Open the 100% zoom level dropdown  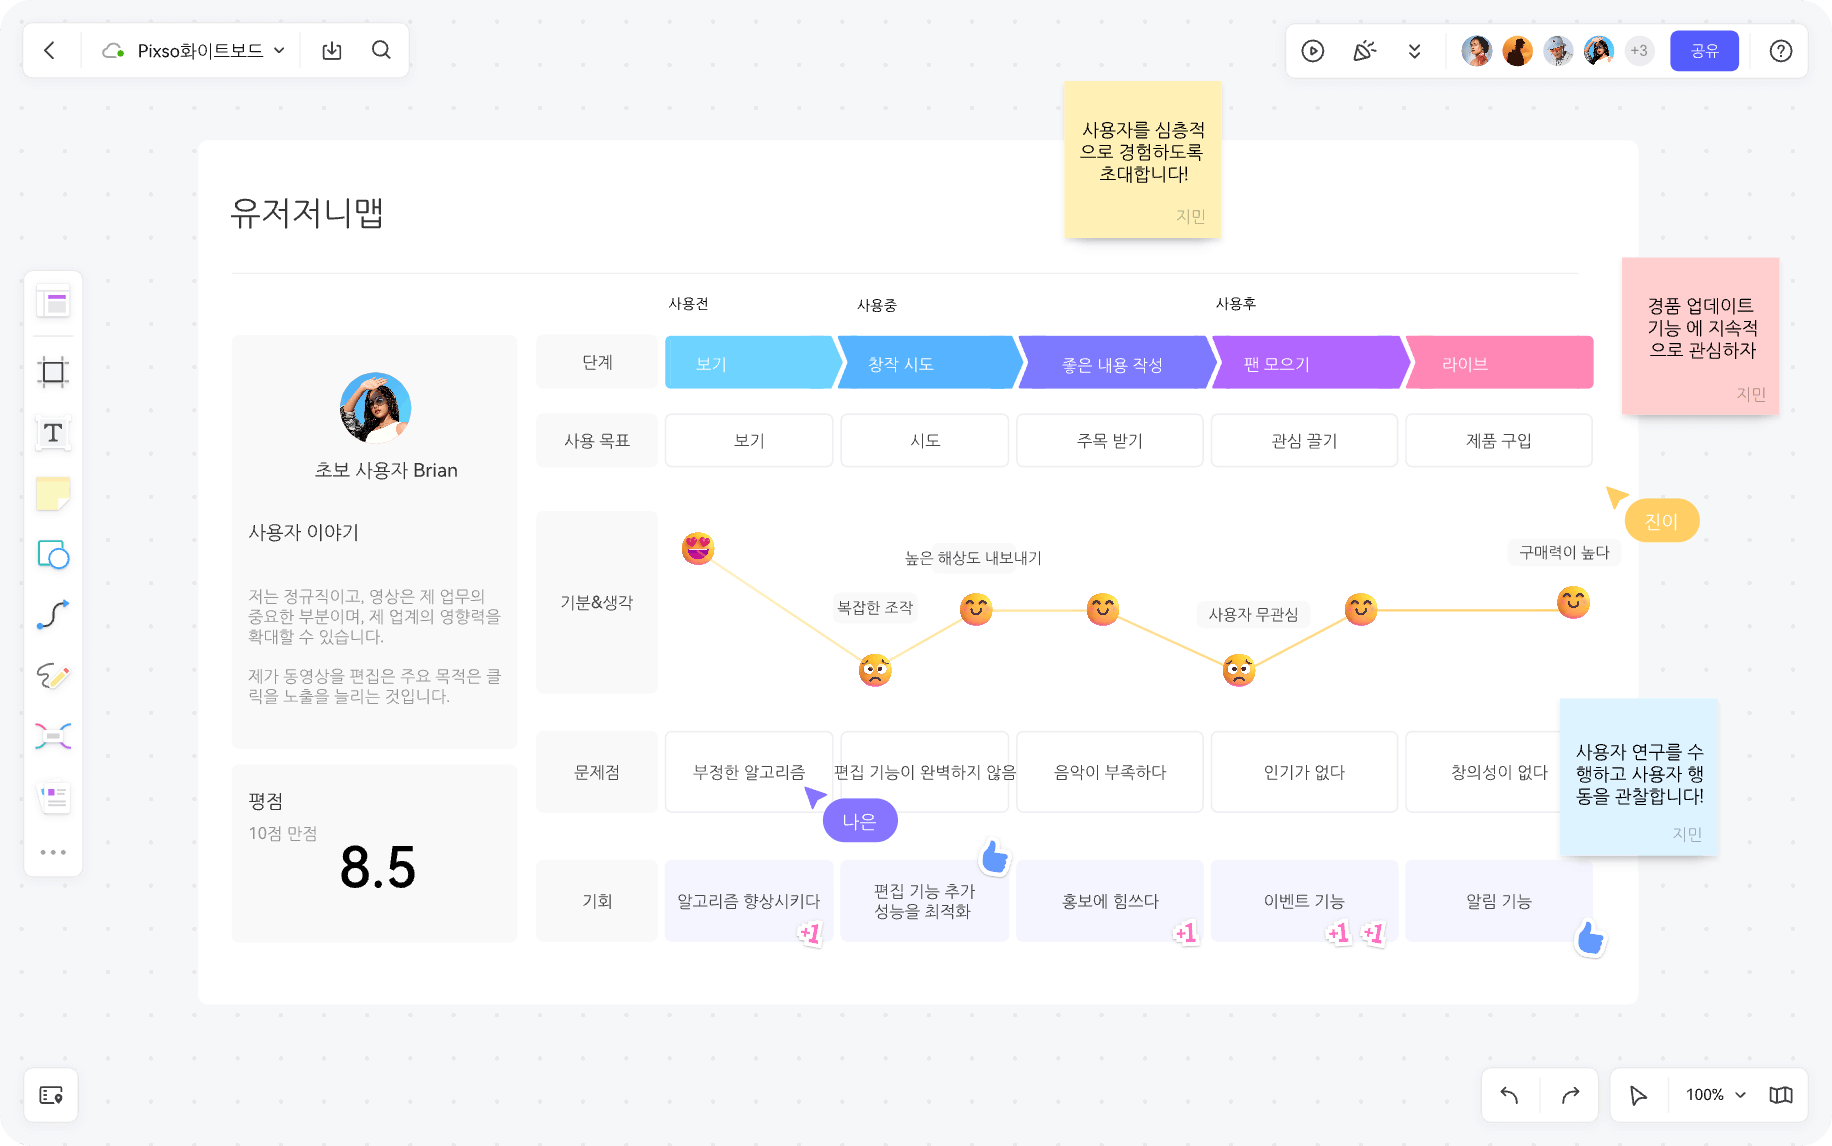point(1715,1095)
